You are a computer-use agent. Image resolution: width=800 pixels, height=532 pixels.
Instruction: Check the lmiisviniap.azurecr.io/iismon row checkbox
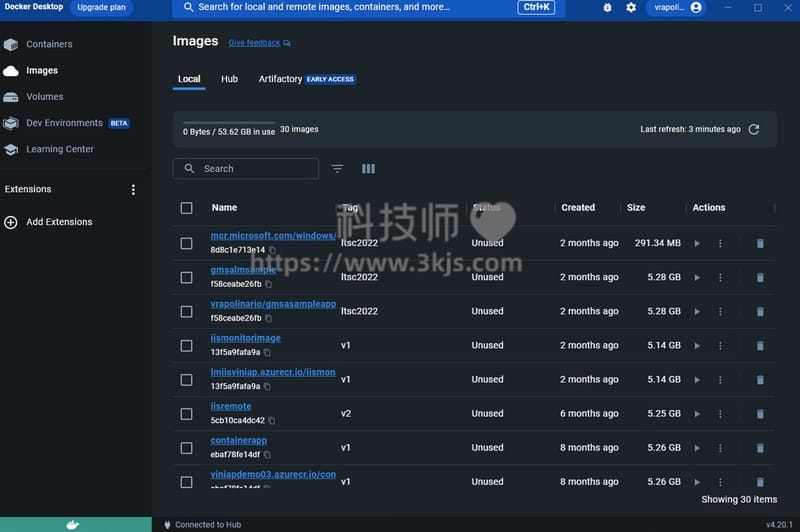pos(186,380)
